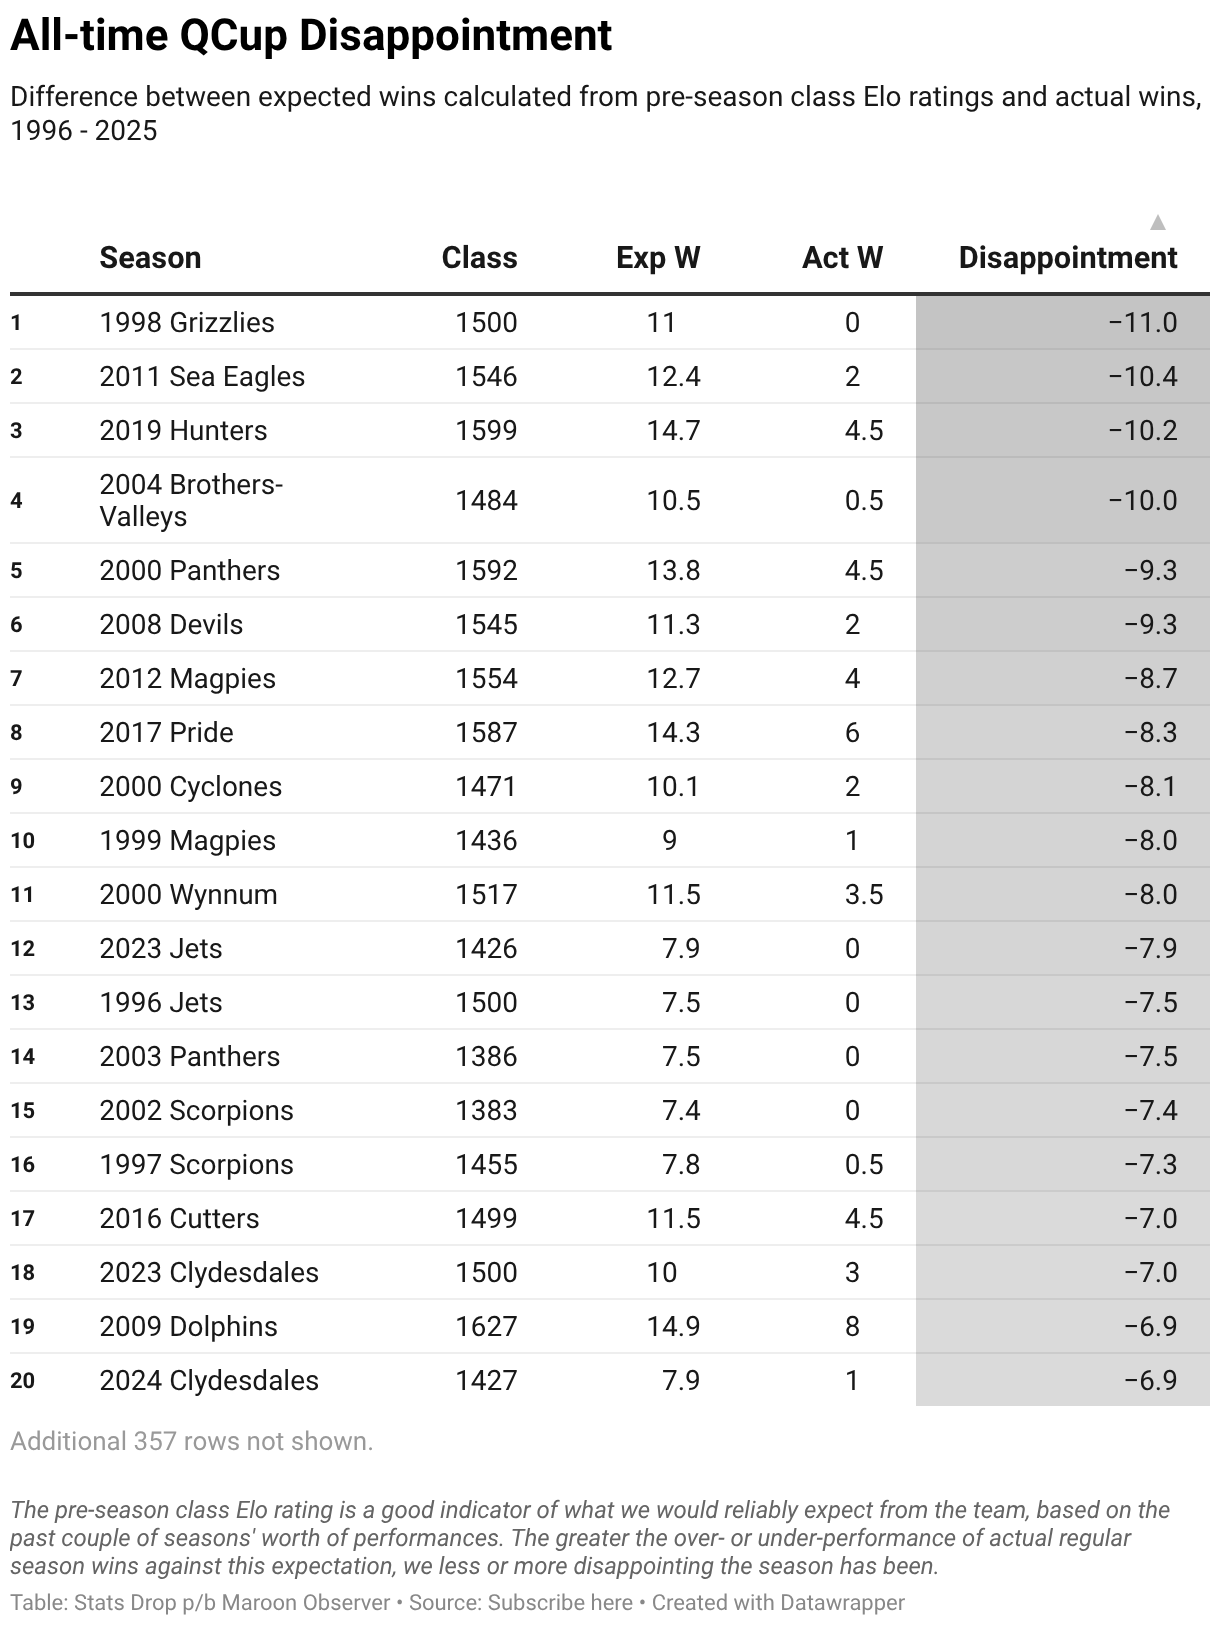Click the Exp W column header
Image resolution: width=1220 pixels, height=1626 pixels.
(x=658, y=258)
